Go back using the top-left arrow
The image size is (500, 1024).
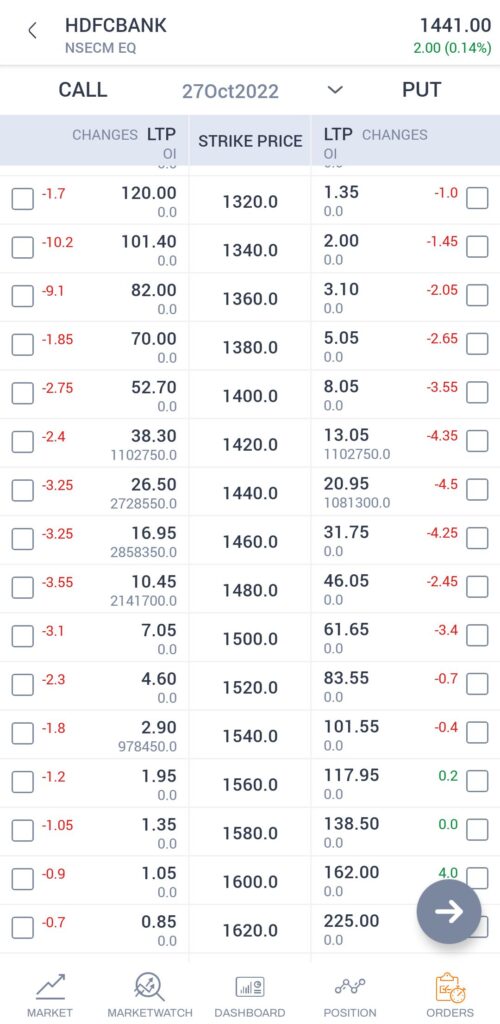tap(32, 31)
